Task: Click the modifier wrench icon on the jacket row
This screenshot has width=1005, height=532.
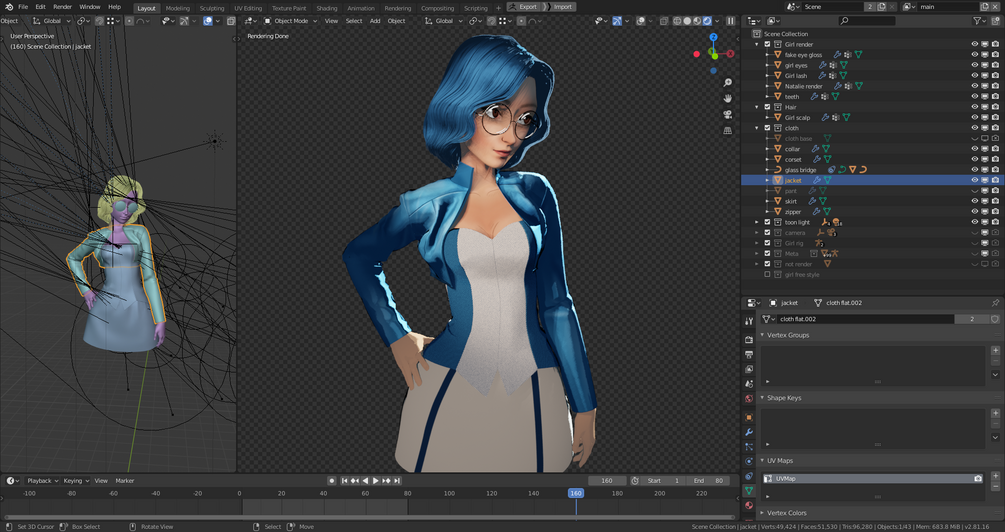Action: (x=817, y=181)
